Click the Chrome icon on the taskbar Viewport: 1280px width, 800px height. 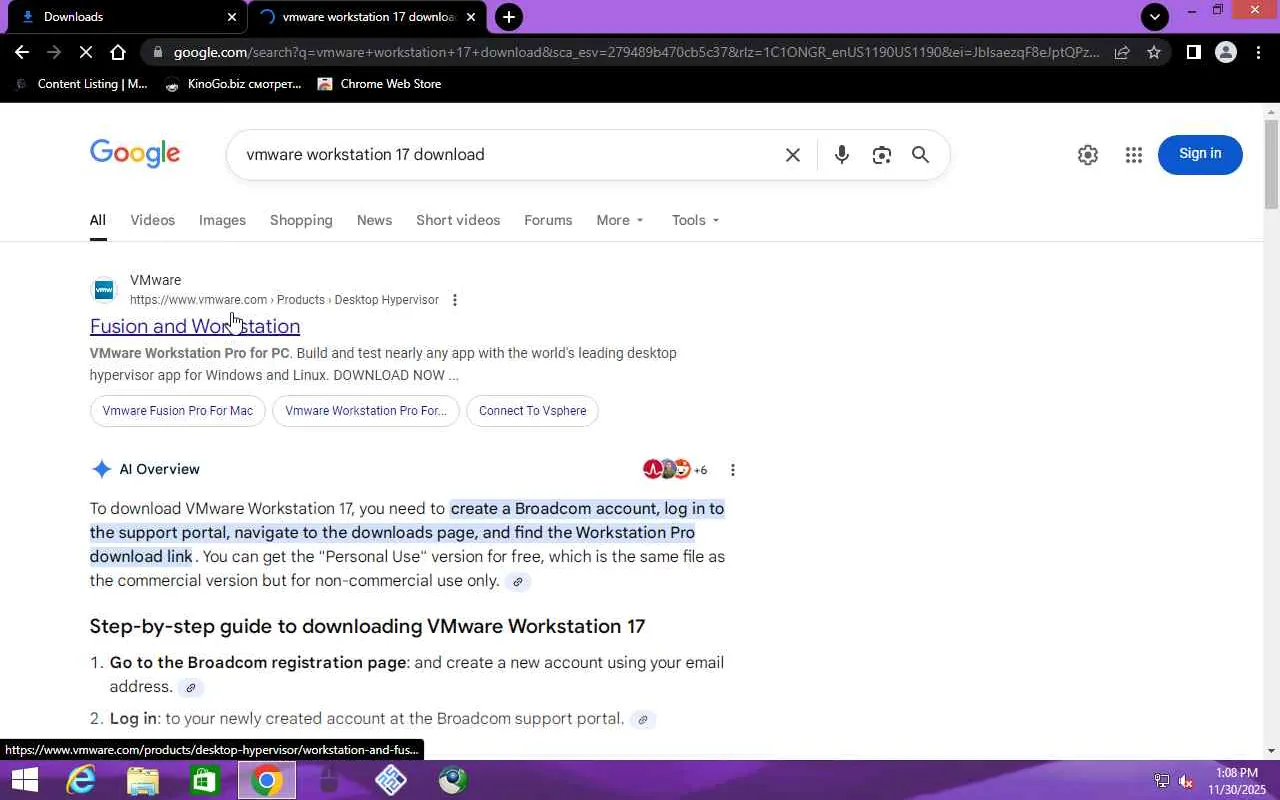267,780
